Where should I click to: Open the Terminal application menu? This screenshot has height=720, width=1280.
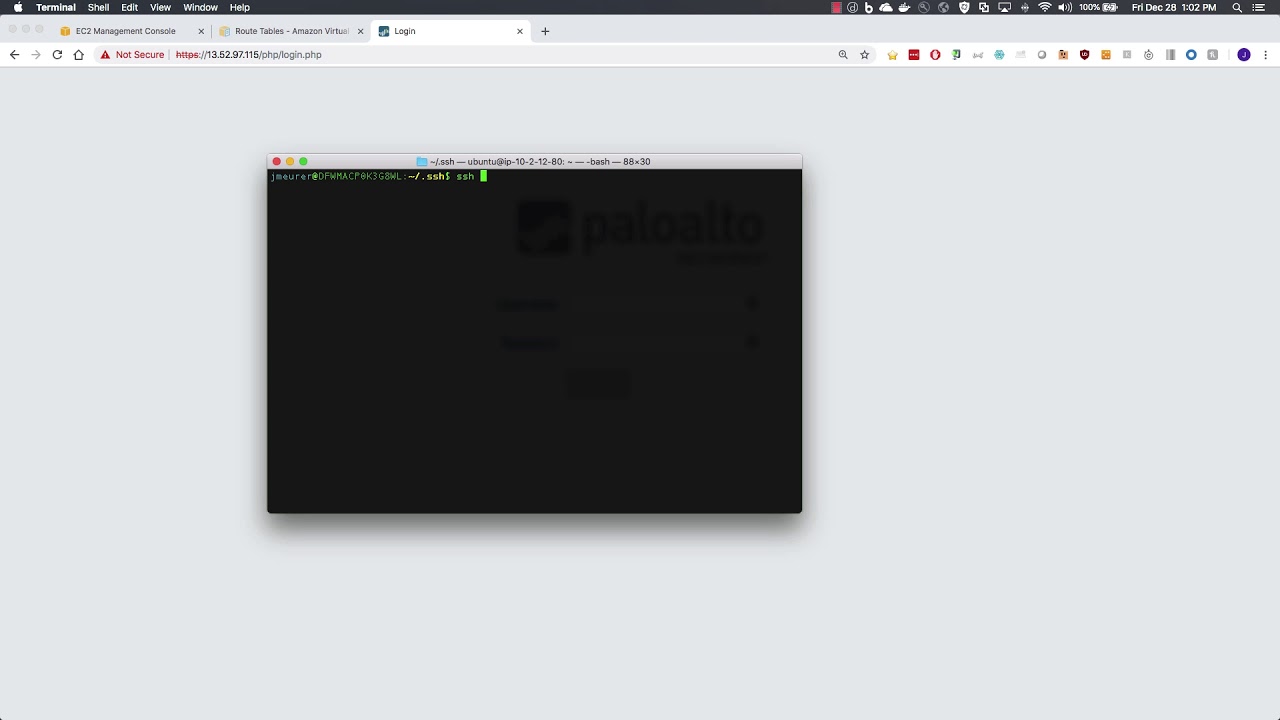56,7
